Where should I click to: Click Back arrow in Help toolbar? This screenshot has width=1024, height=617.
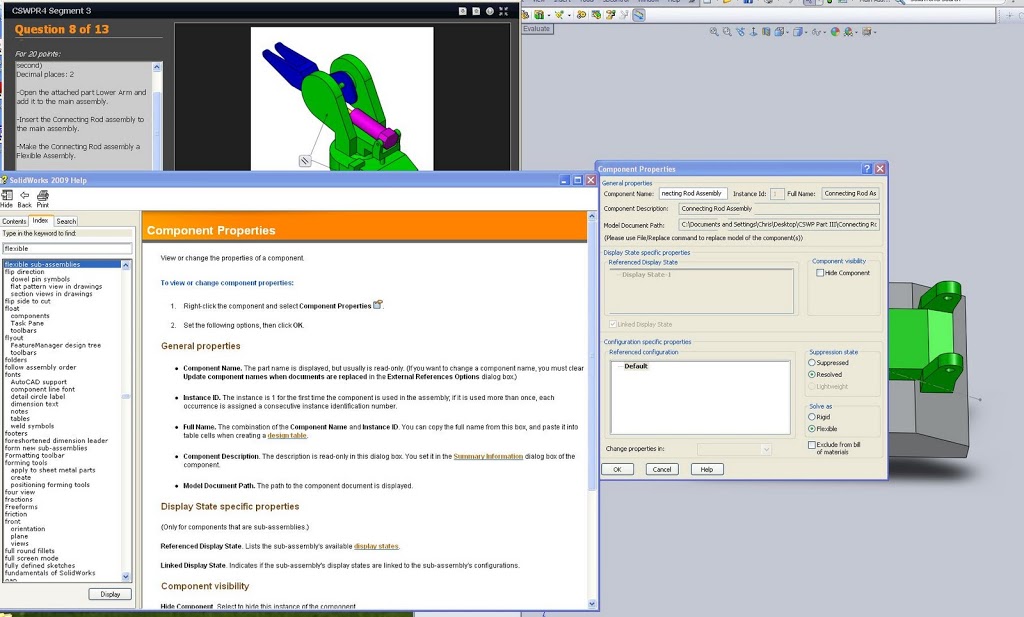coord(25,195)
